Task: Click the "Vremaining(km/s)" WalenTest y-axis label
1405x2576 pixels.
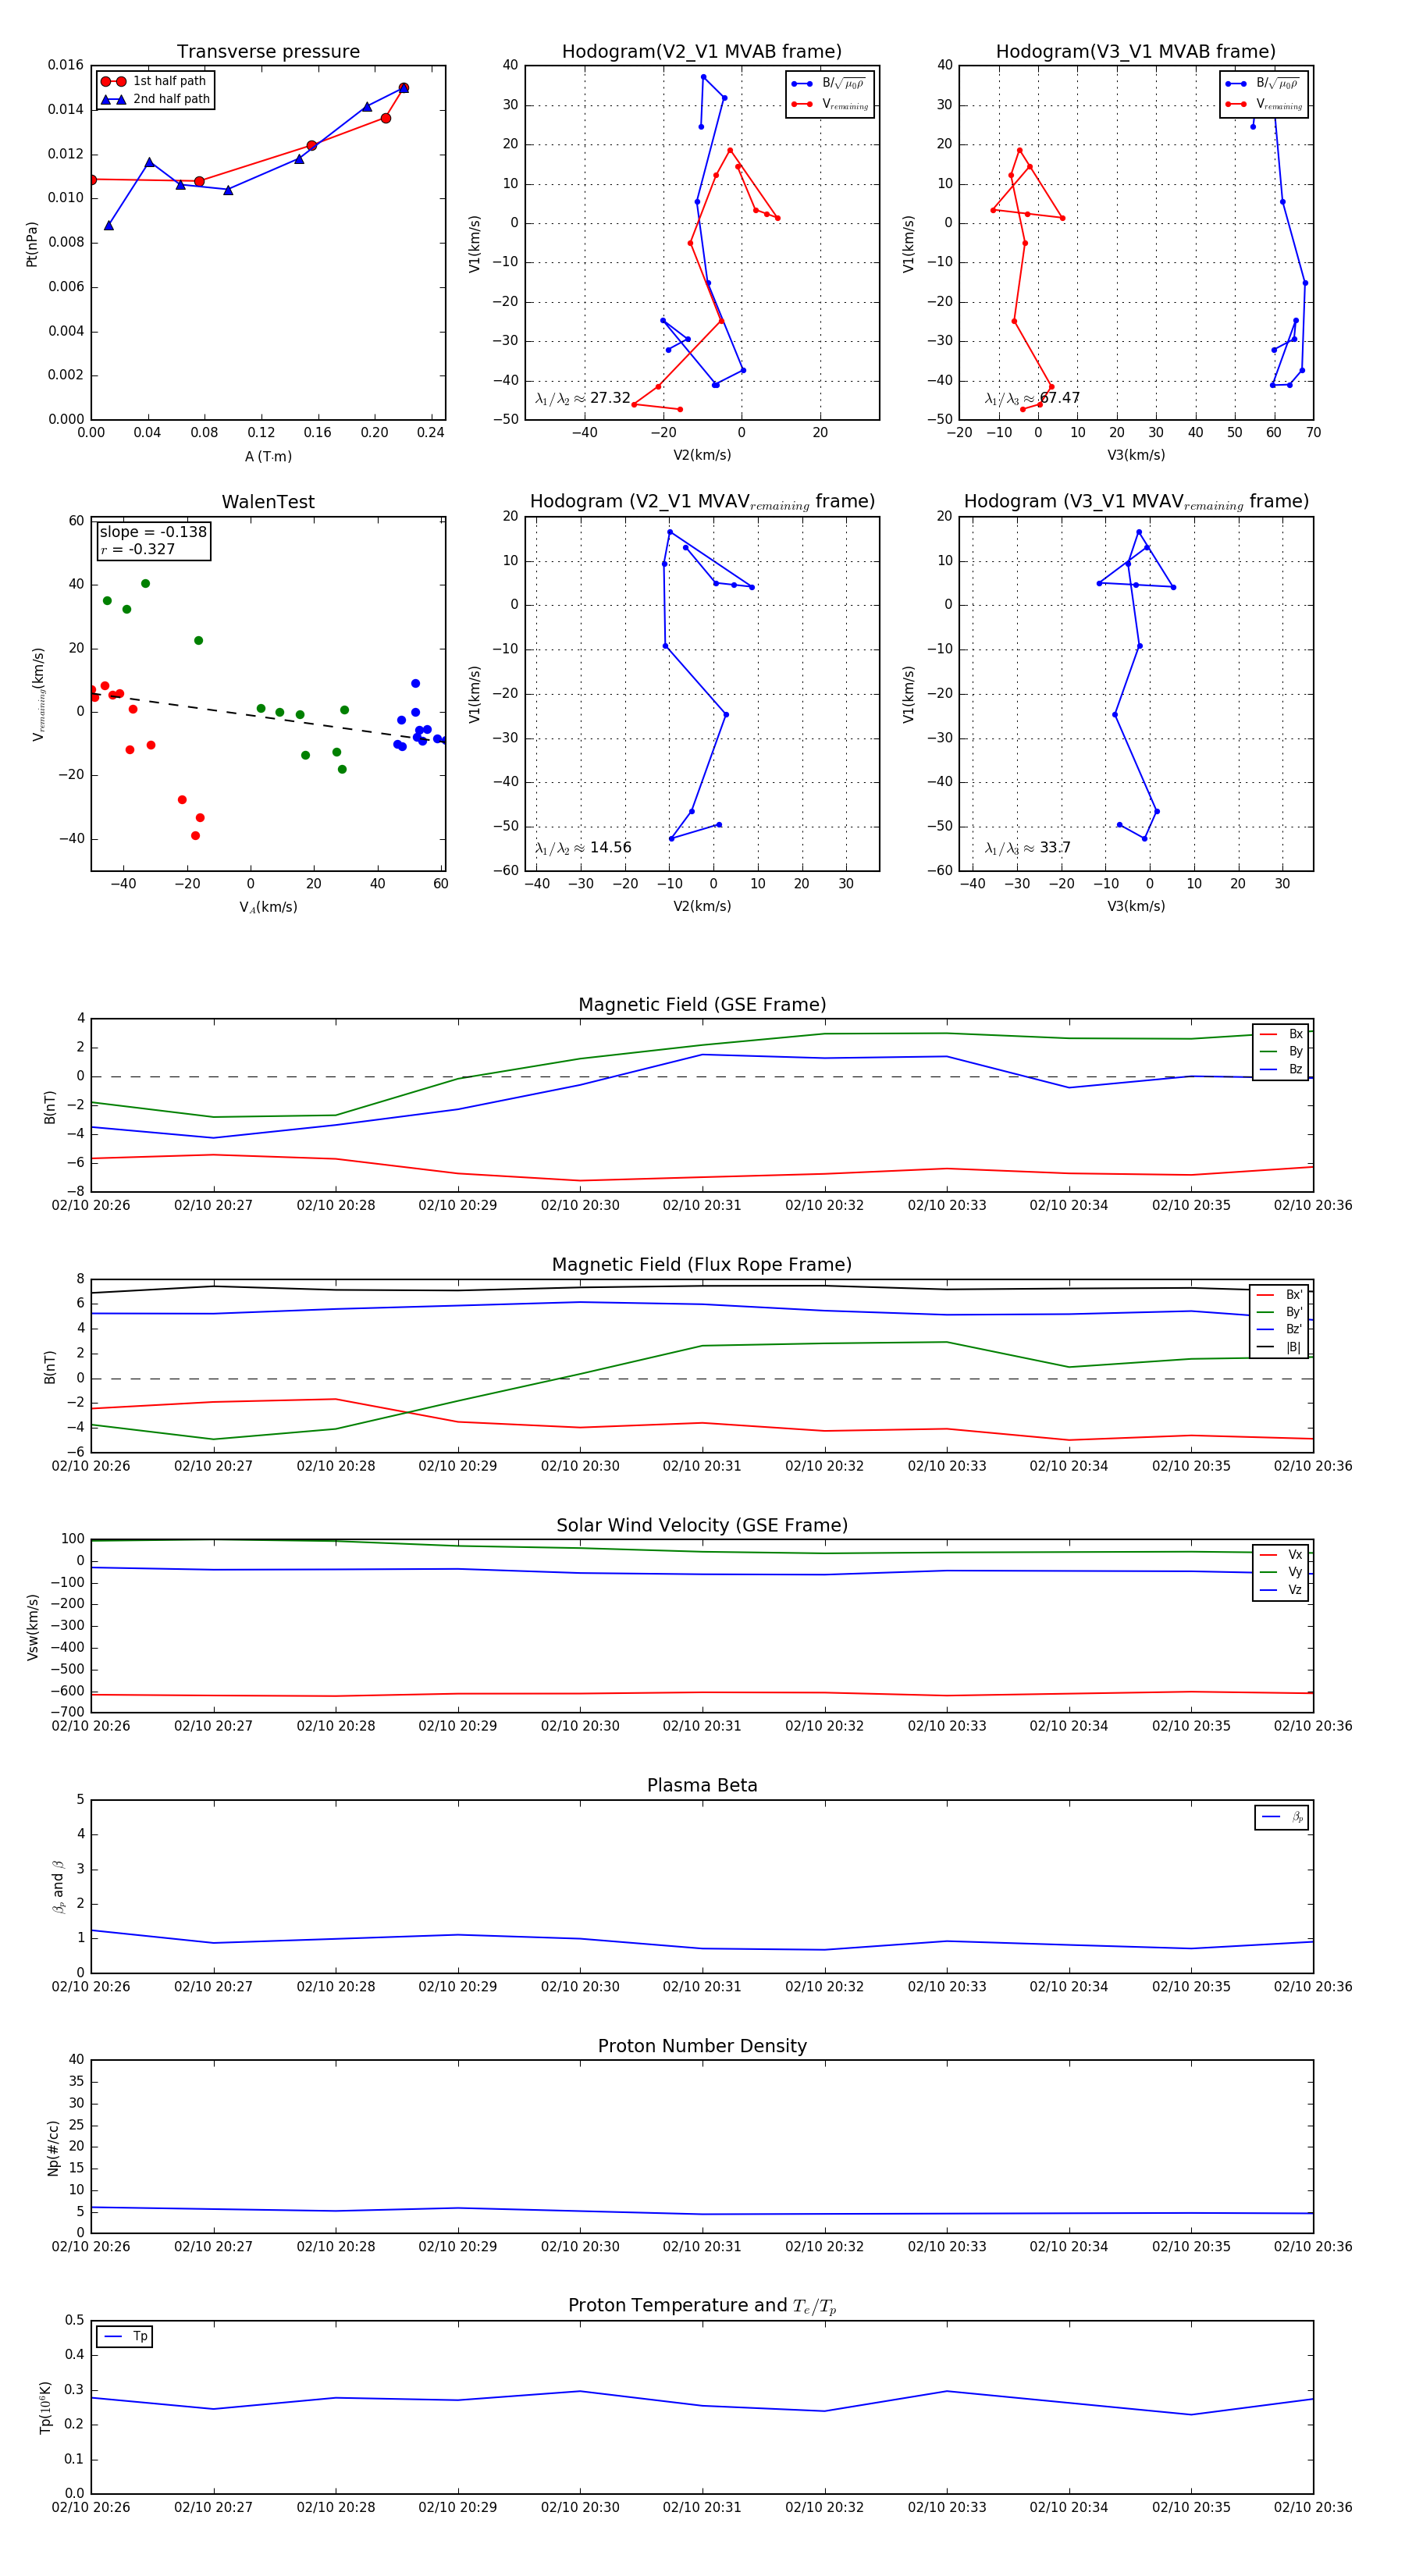Action: point(38,694)
